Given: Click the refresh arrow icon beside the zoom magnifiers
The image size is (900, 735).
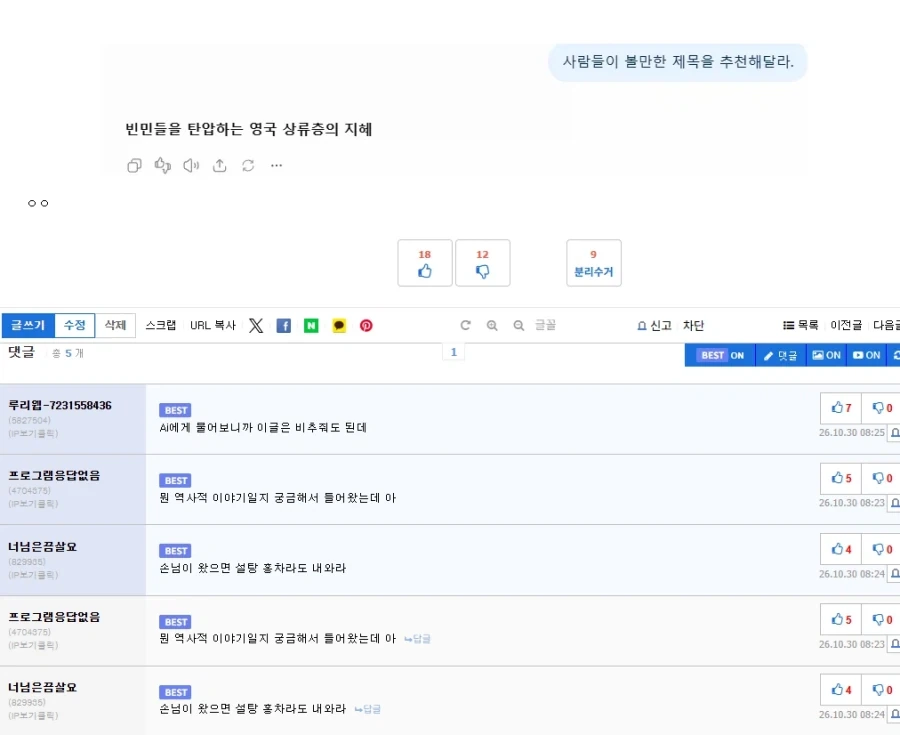Looking at the screenshot, I should click(465, 325).
